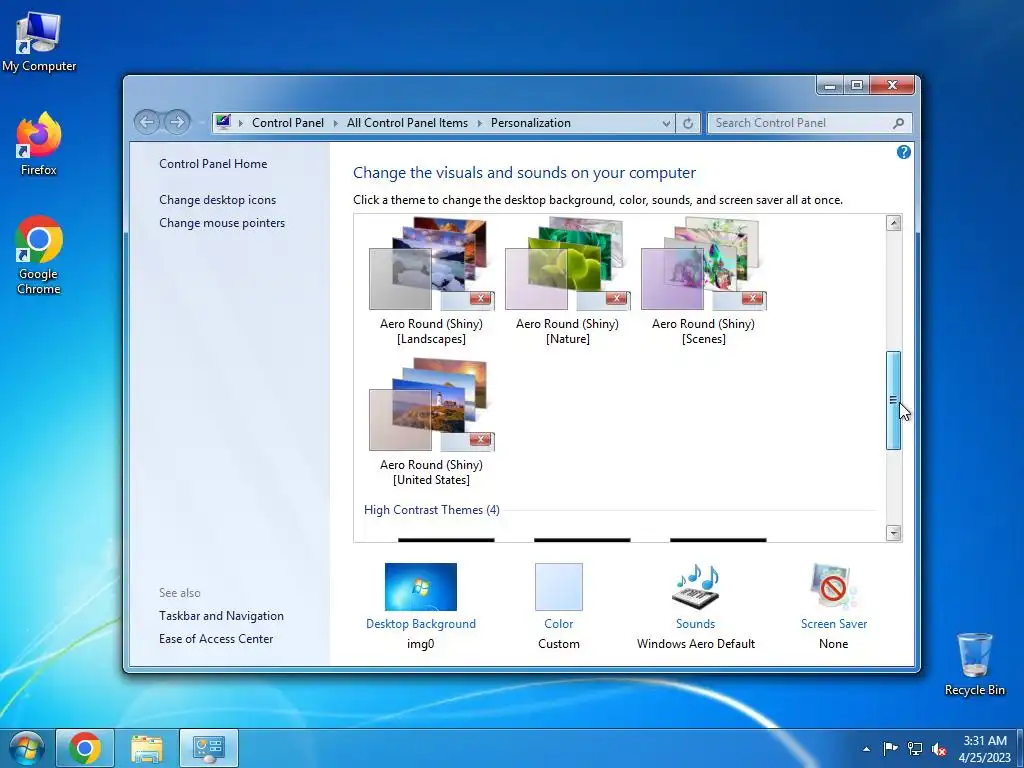Click the address bar computer icon

click(223, 122)
